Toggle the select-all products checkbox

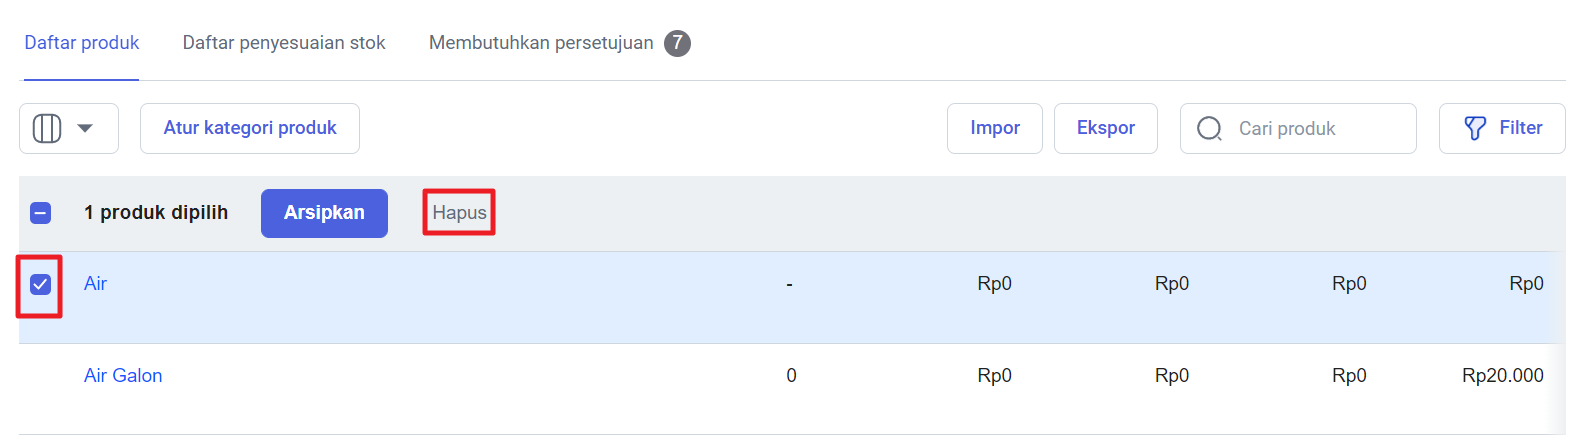tap(40, 212)
